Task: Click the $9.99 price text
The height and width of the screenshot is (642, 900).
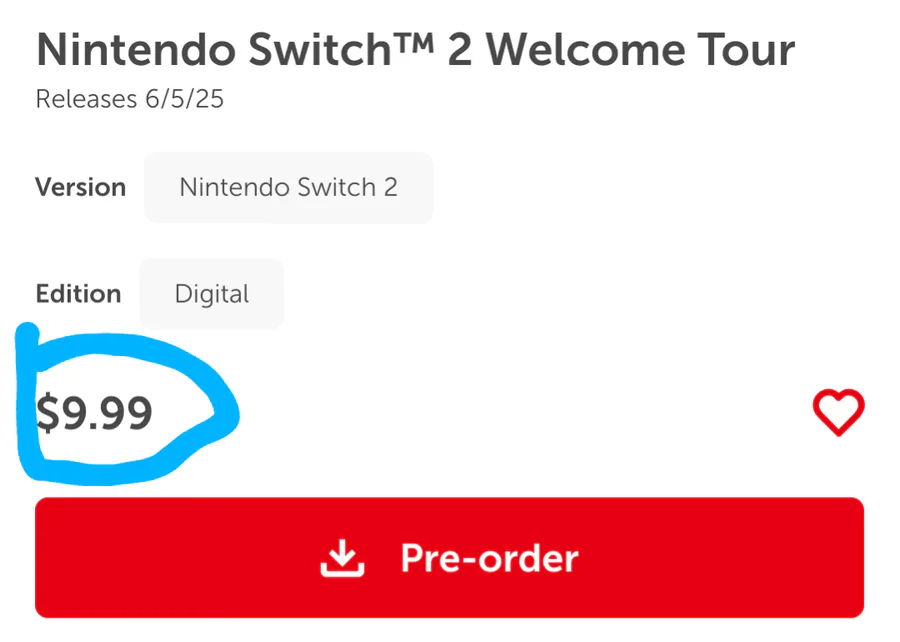Action: click(x=94, y=413)
